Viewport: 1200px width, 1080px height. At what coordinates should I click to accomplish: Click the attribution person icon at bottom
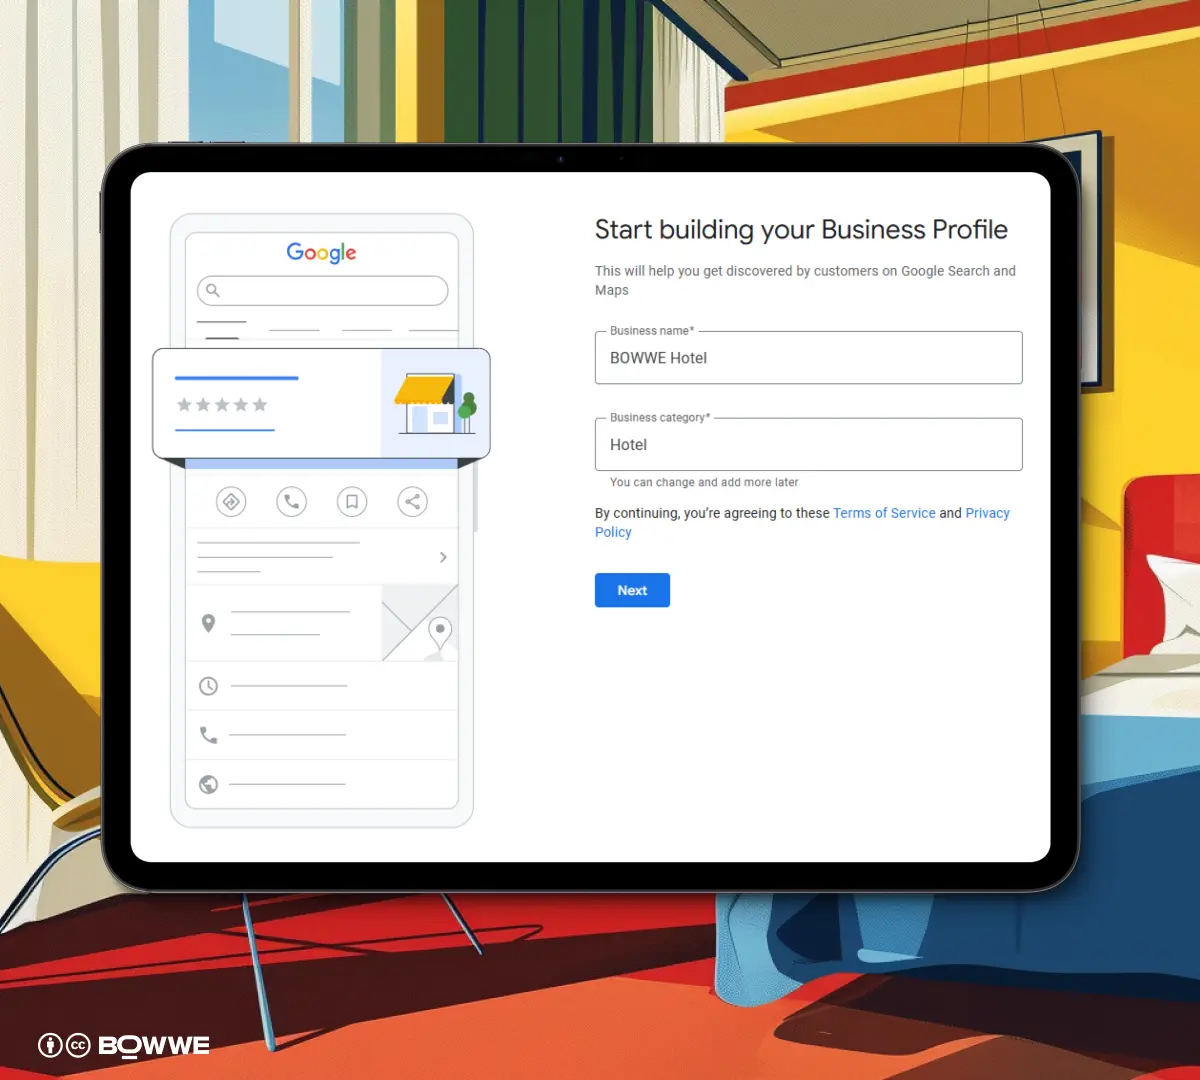pos(50,1046)
